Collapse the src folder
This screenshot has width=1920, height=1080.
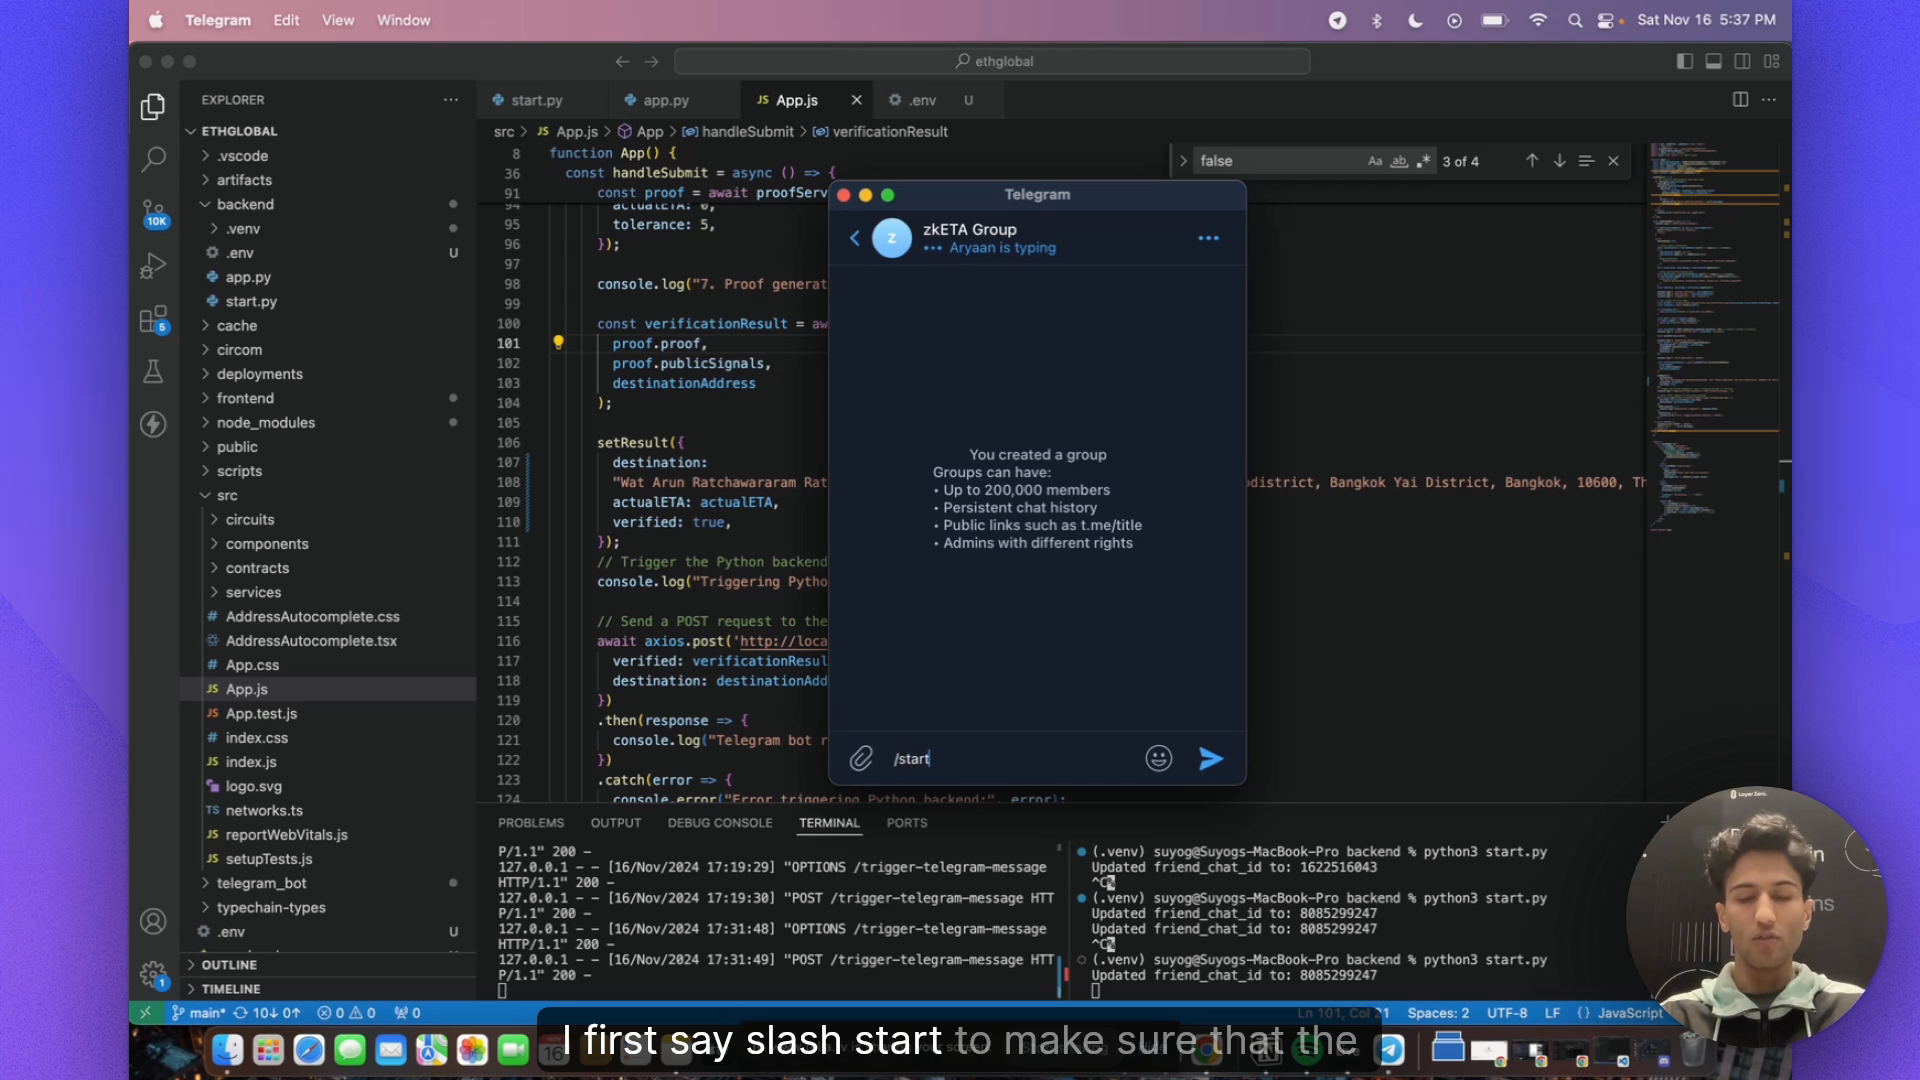pos(227,496)
